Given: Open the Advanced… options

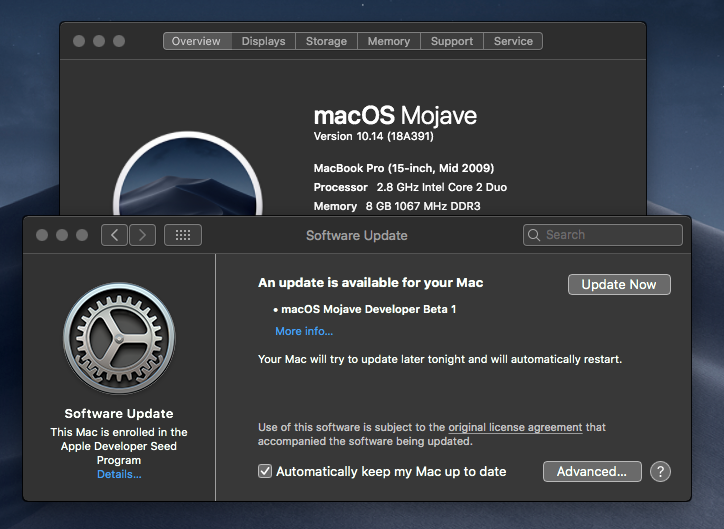Looking at the screenshot, I should tap(592, 471).
